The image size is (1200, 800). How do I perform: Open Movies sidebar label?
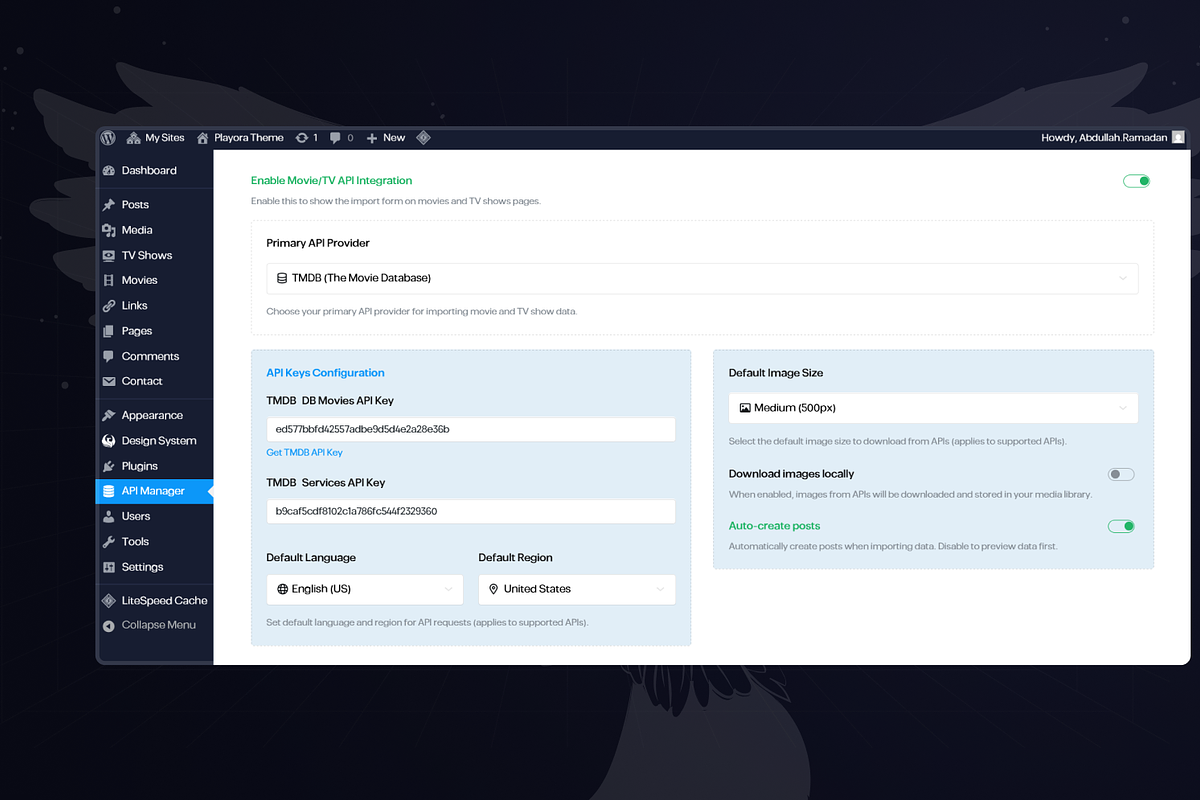(140, 281)
